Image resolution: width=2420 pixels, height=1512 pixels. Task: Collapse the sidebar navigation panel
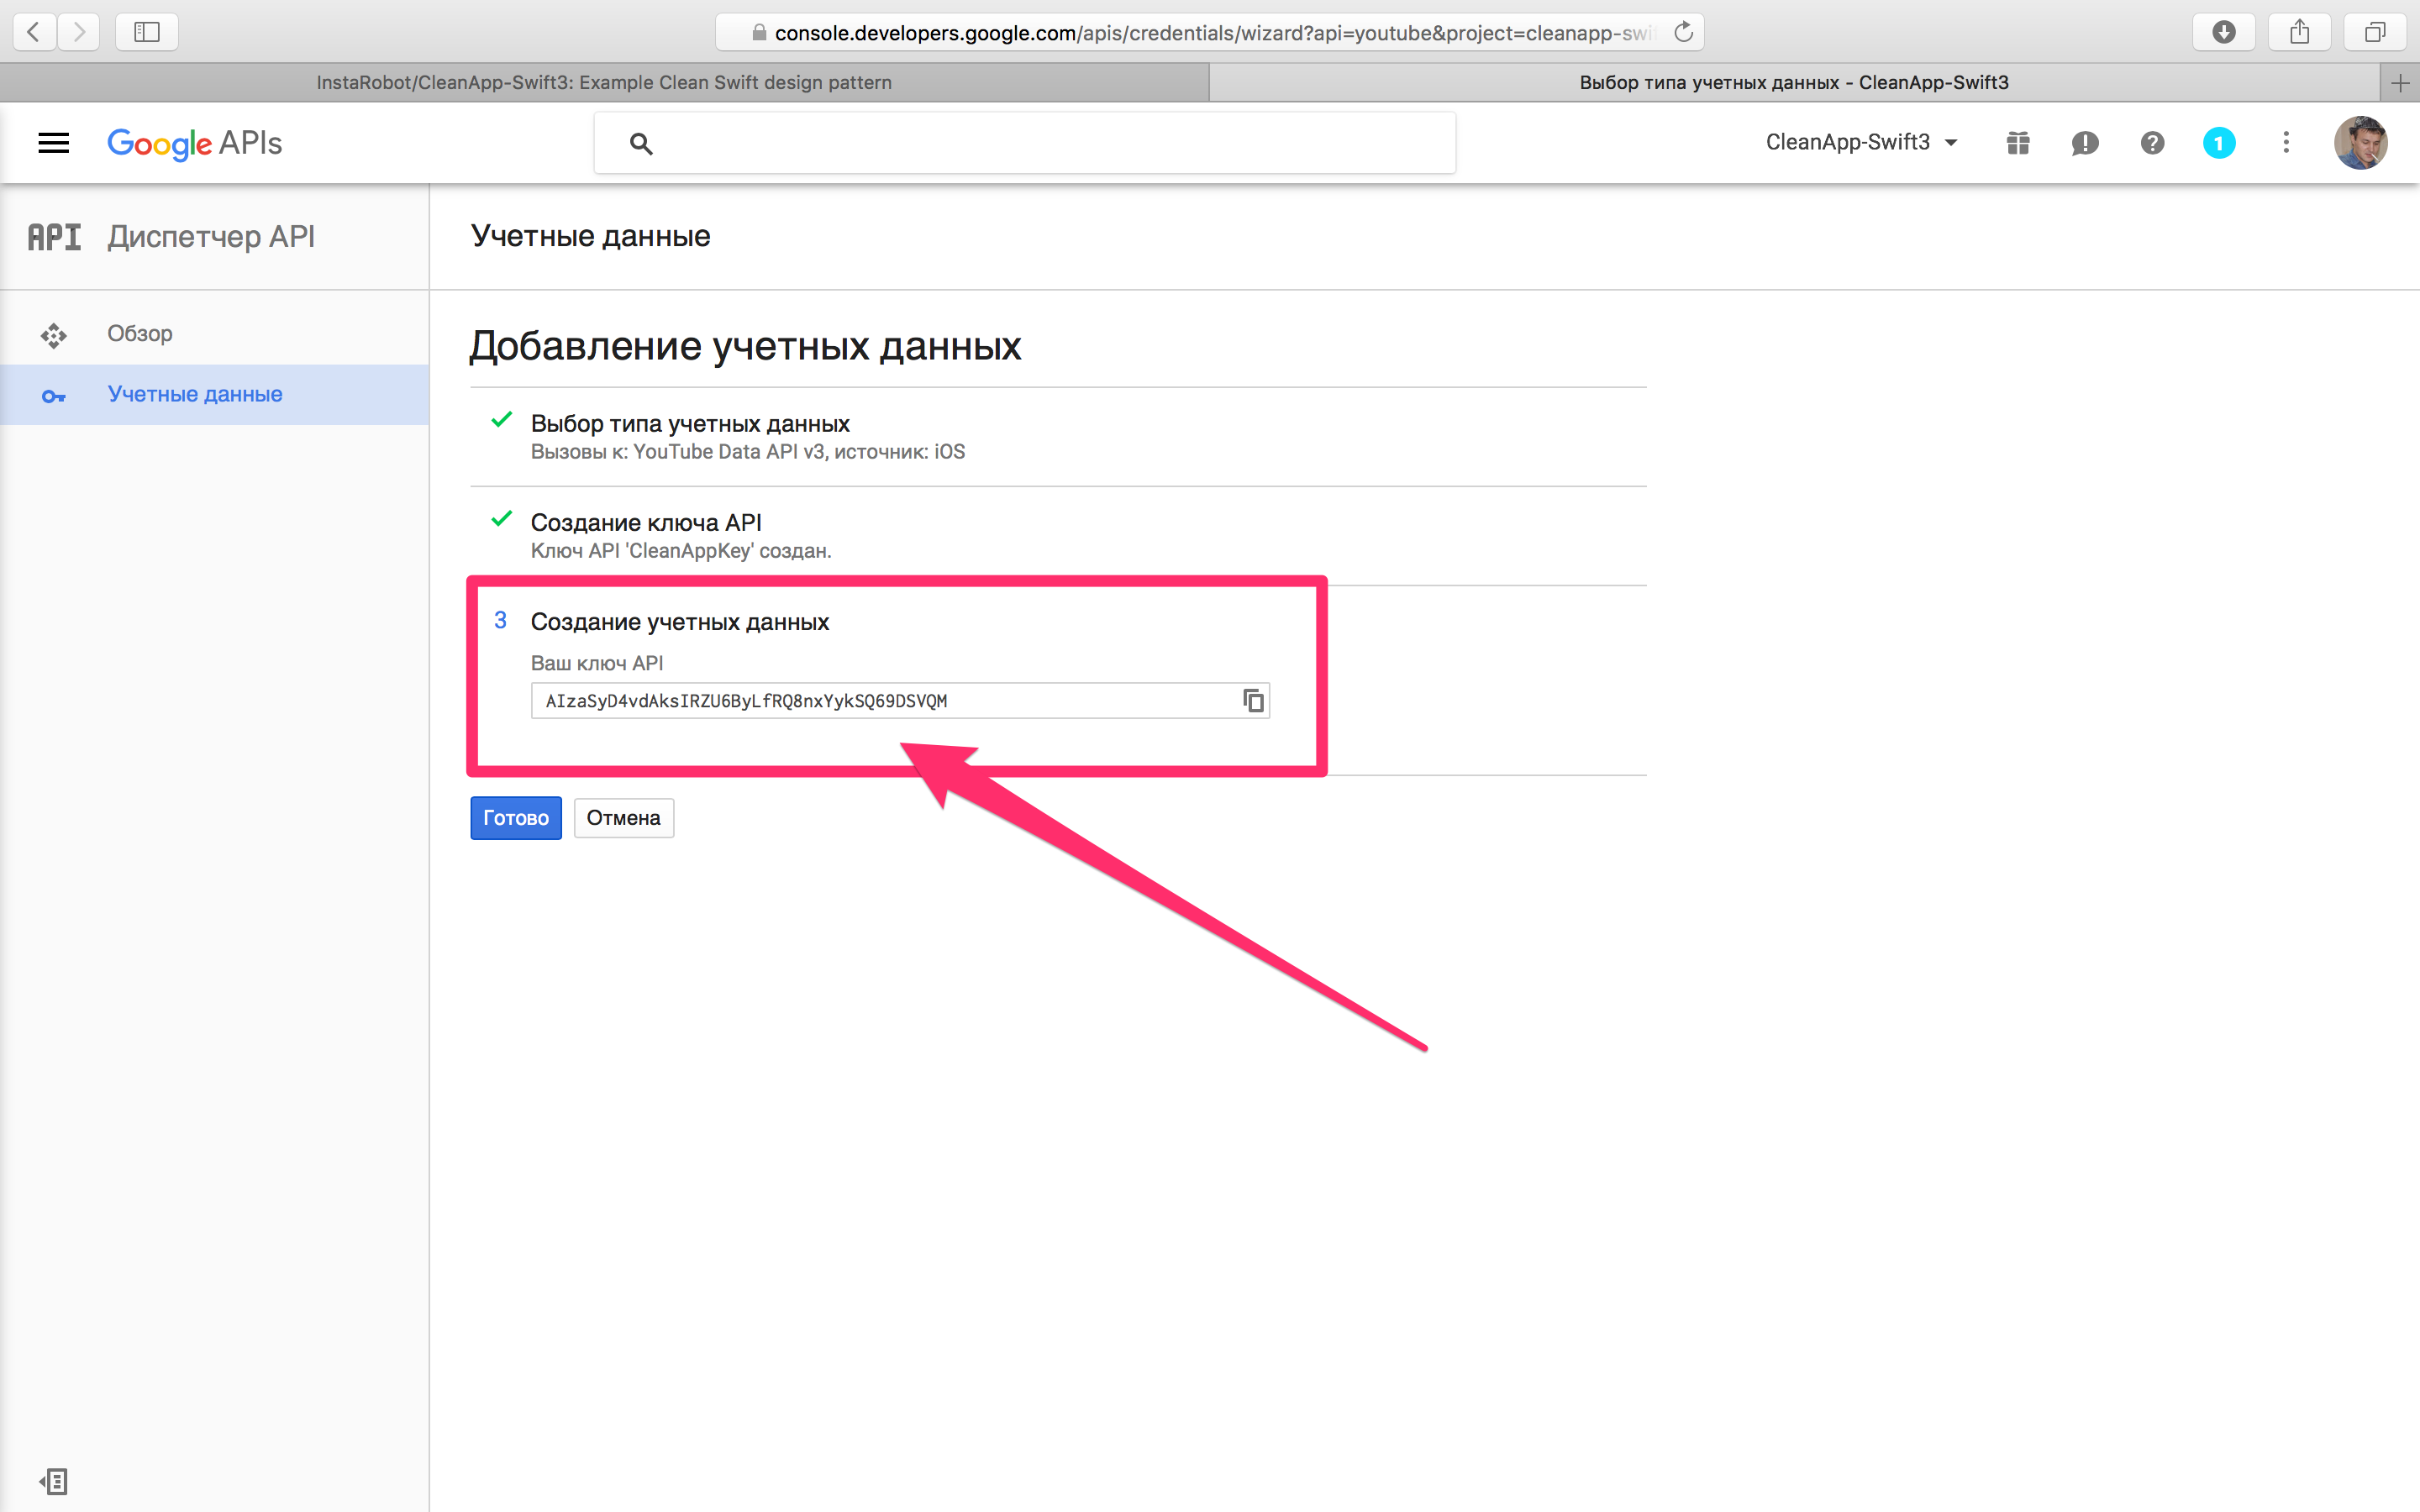tap(54, 1481)
